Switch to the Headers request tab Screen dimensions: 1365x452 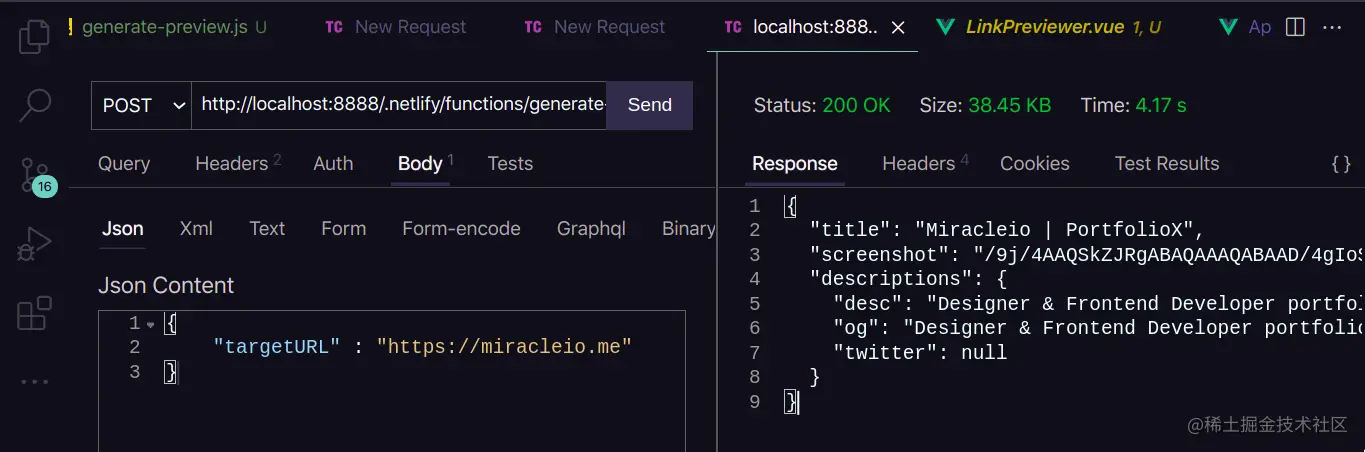232,164
